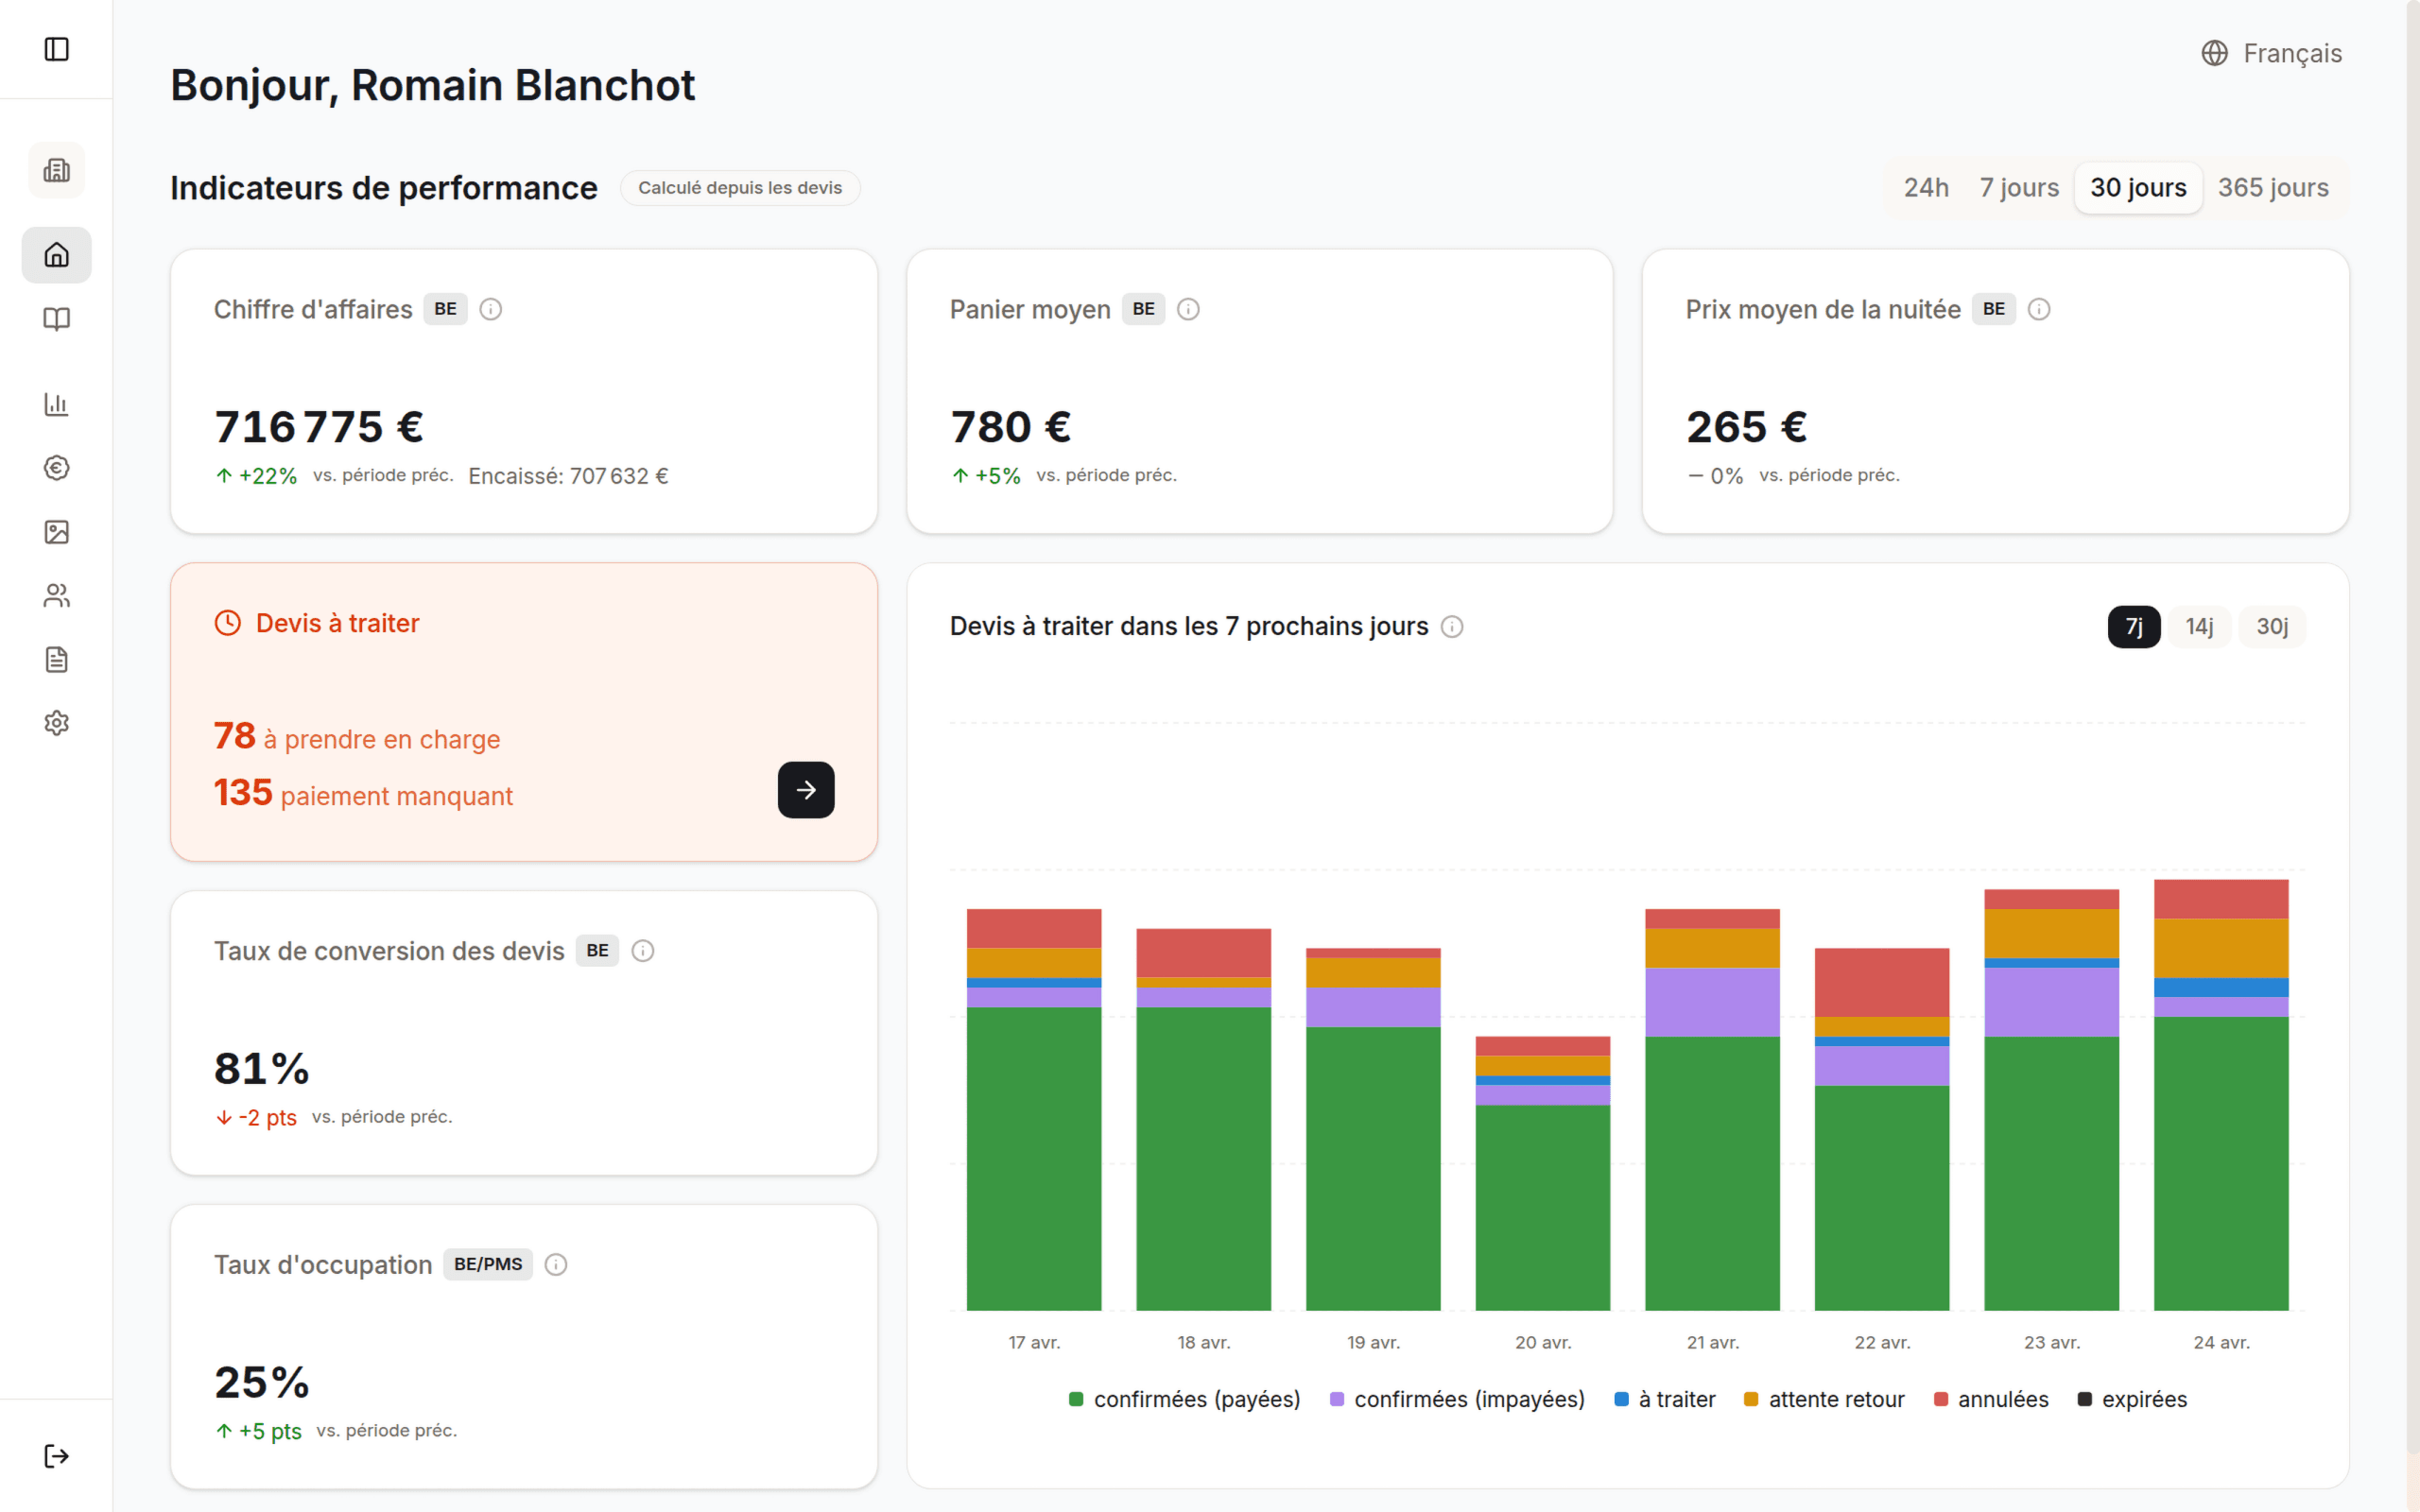Click the Bonjour, Romain Blanchot heading
This screenshot has width=2420, height=1512.
[432, 85]
